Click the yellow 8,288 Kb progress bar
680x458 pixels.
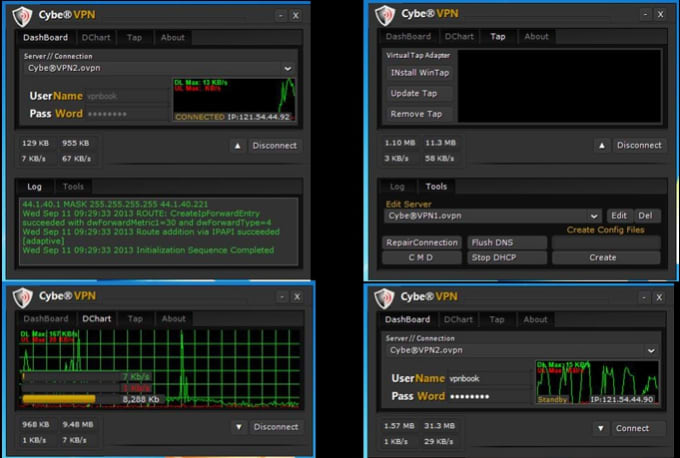[59, 399]
